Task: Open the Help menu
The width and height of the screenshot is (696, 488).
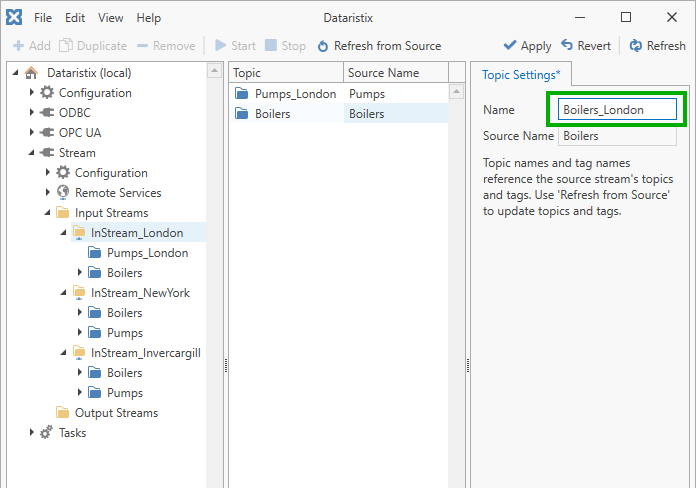Action: 149,18
